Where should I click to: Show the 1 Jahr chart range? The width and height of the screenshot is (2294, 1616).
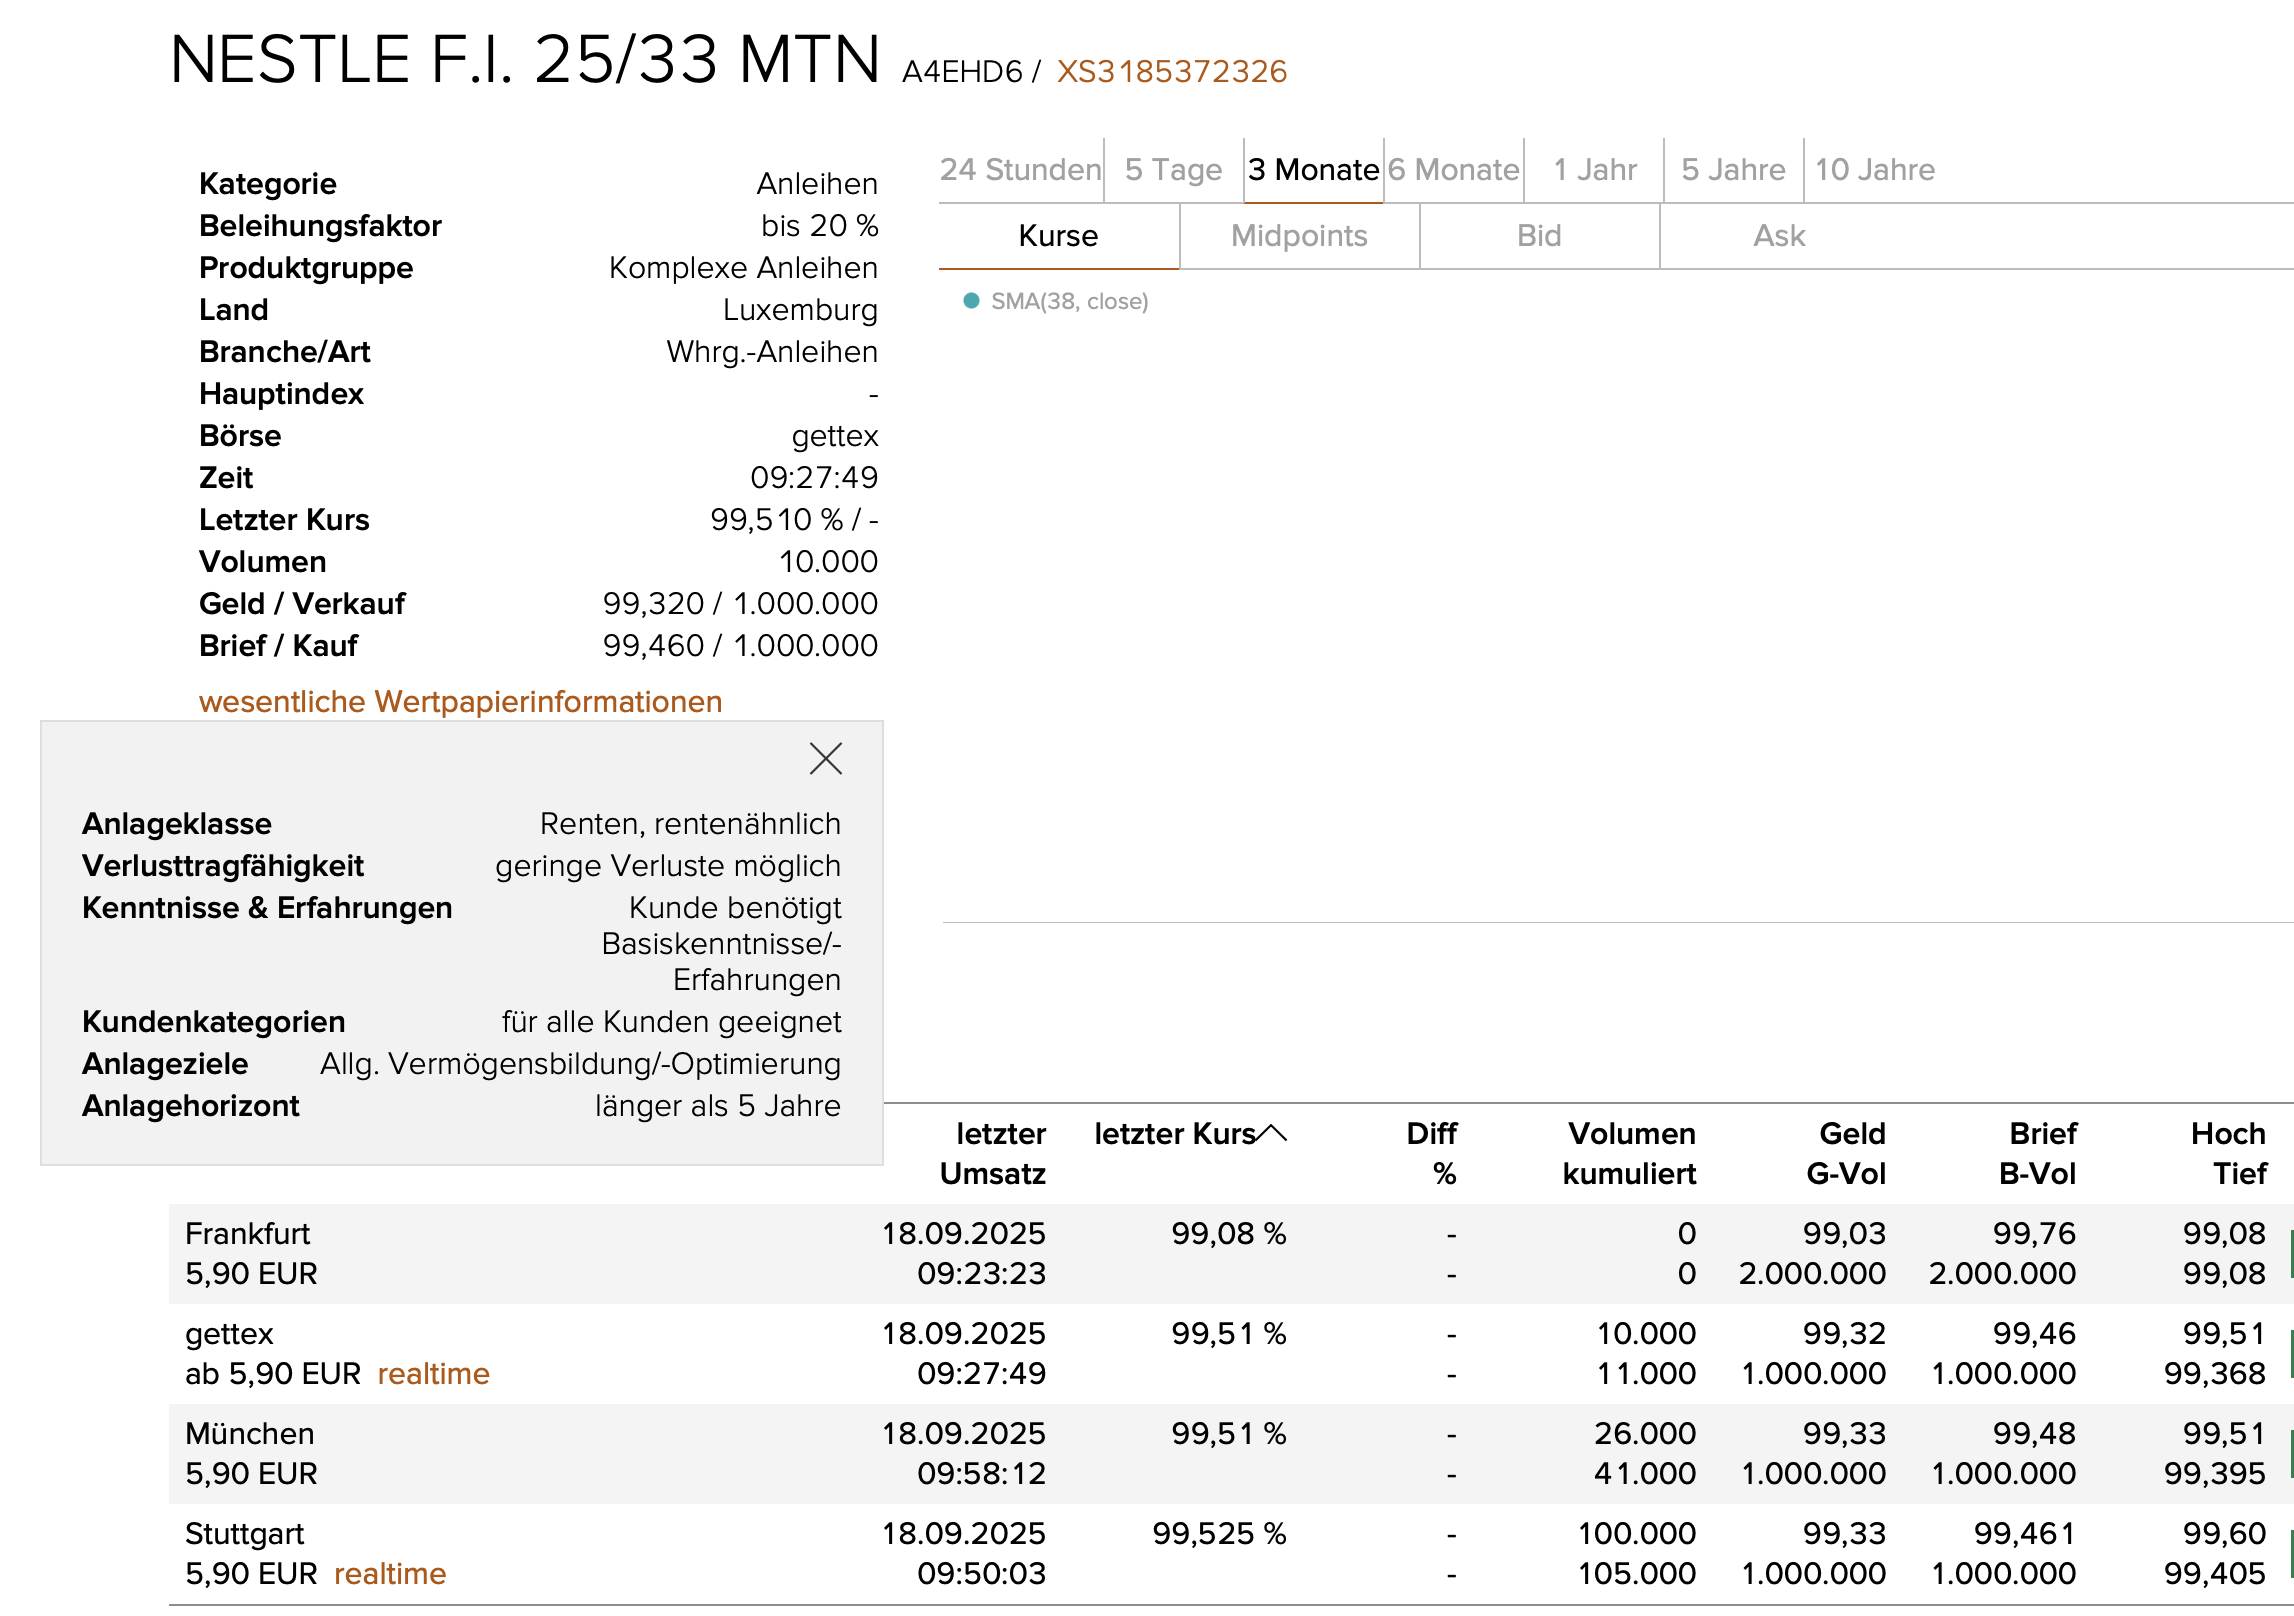(x=1594, y=170)
